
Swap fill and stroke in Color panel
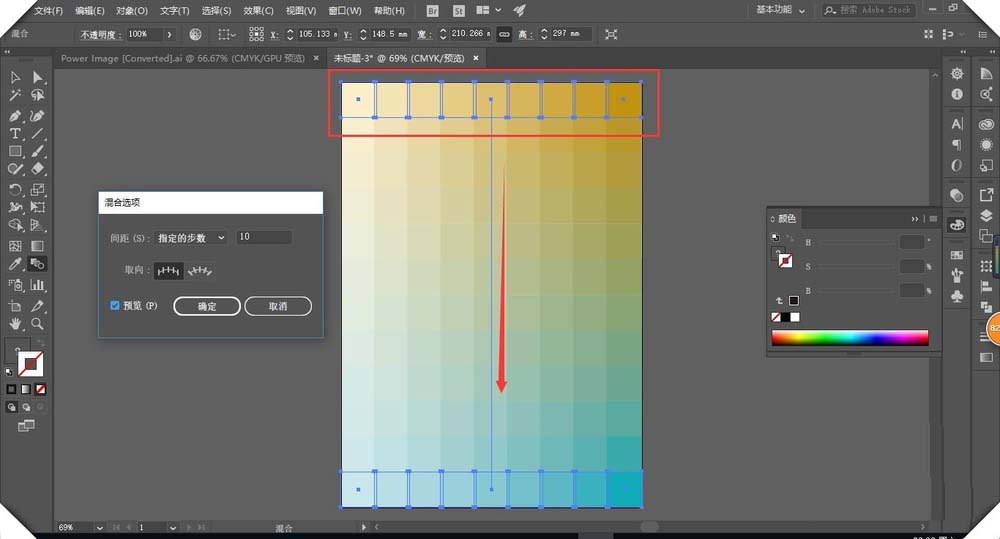pyautogui.click(x=790, y=239)
